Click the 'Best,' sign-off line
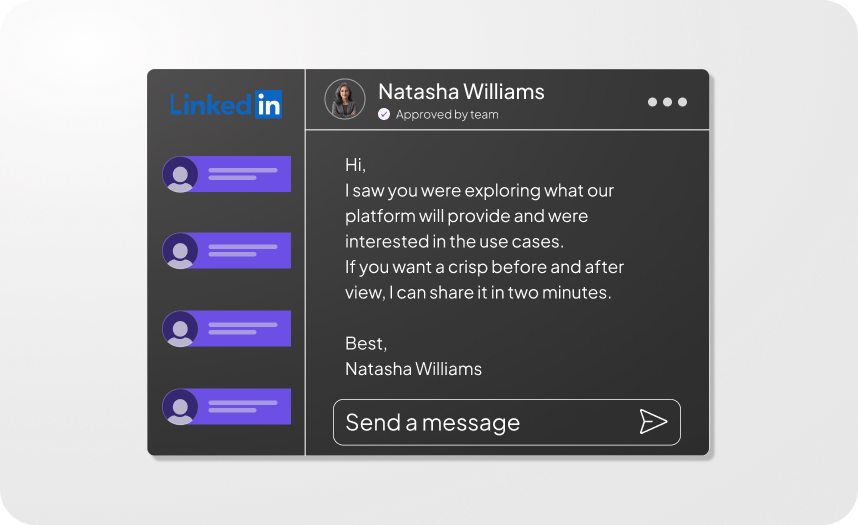858x525 pixels. point(366,343)
